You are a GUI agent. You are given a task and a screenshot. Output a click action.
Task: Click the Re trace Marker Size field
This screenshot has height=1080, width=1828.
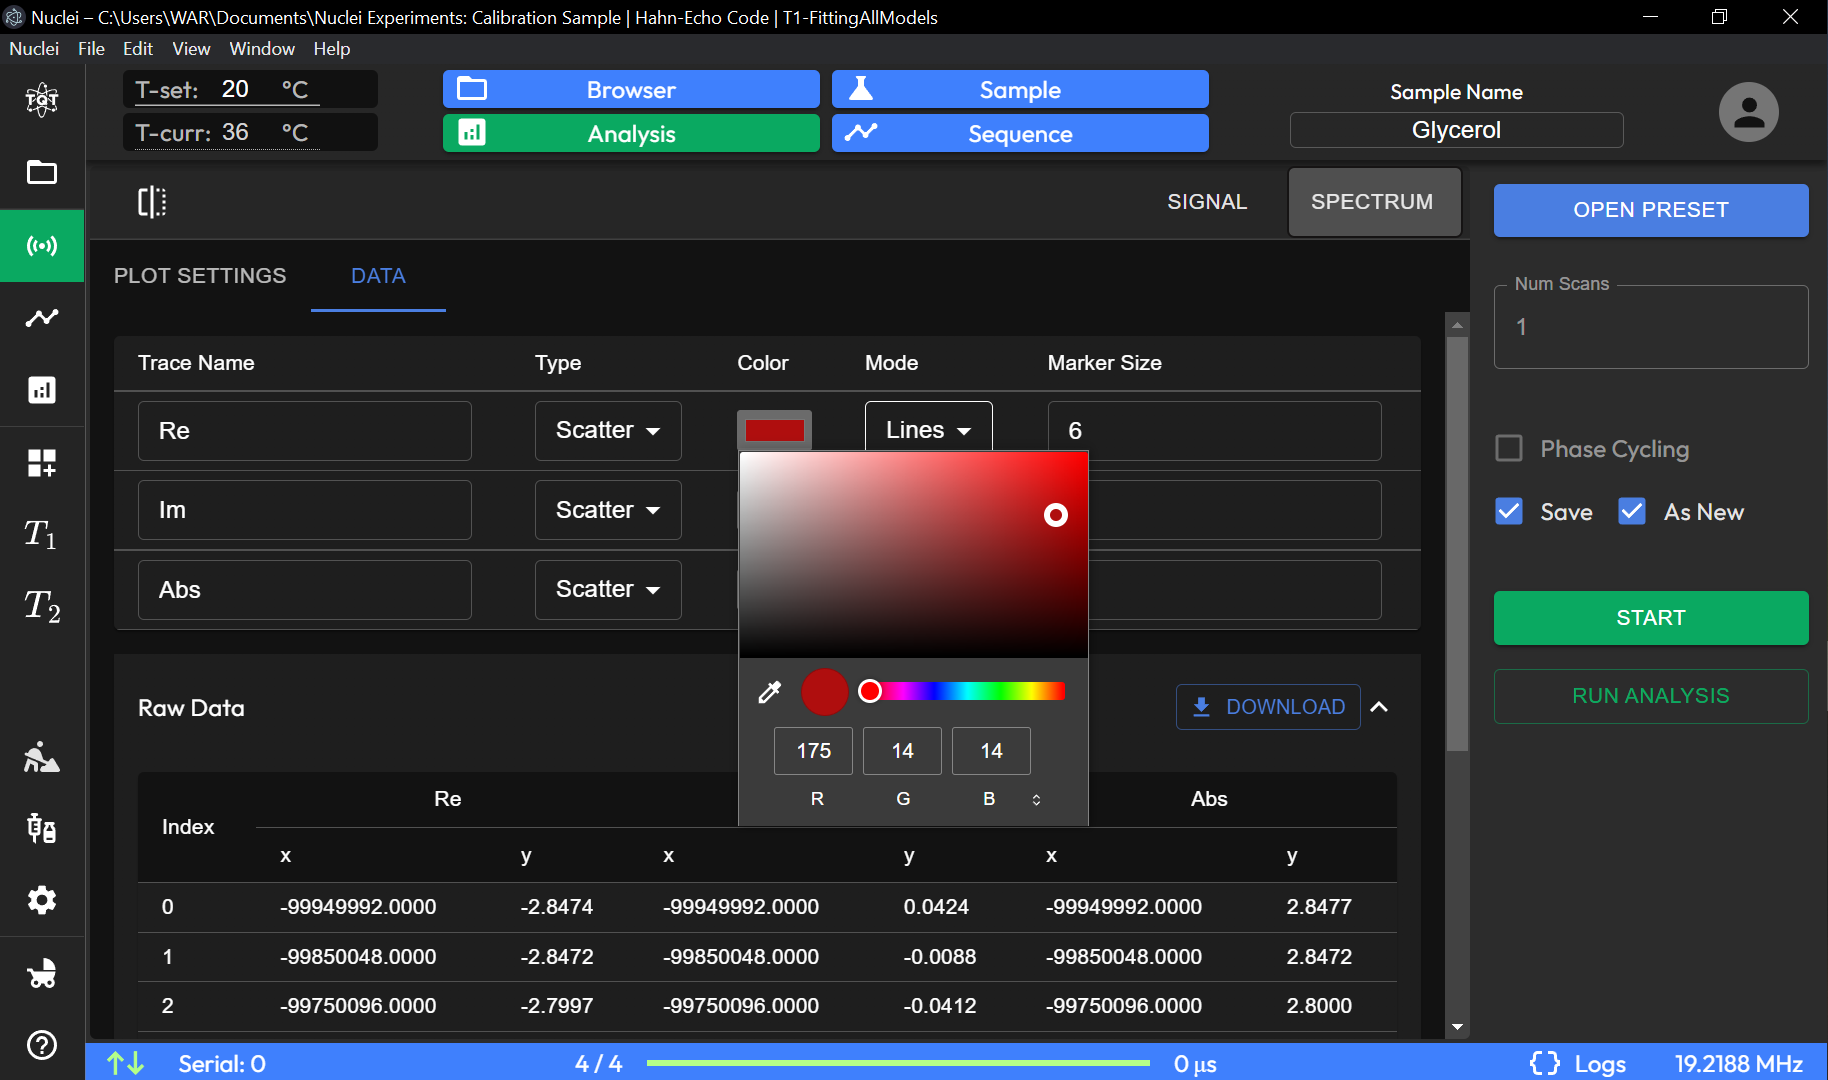1214,430
